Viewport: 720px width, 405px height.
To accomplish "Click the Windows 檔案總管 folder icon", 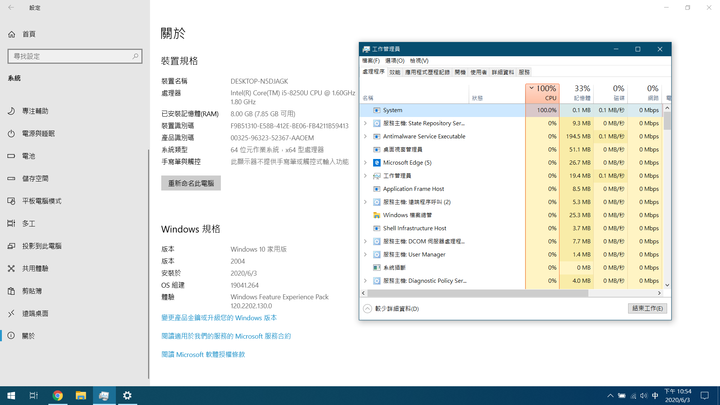I will pos(377,215).
